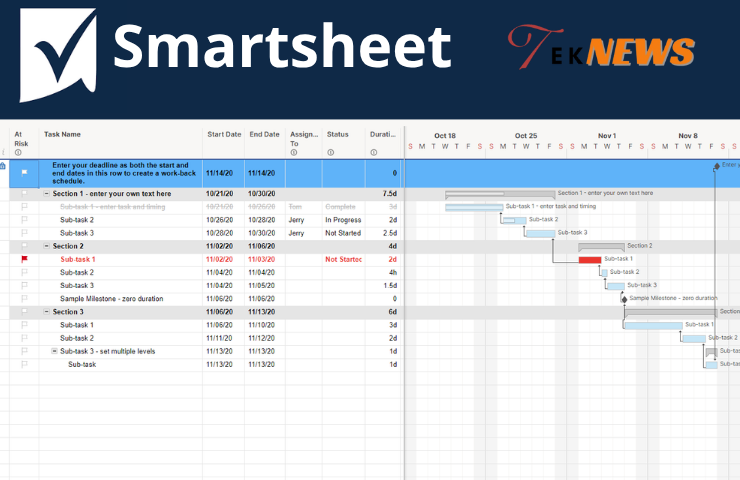Toggle At Risk flag for Sub-task 3 starting 10/28/20
Viewport: 740px width, 480px height.
pyautogui.click(x=25, y=233)
